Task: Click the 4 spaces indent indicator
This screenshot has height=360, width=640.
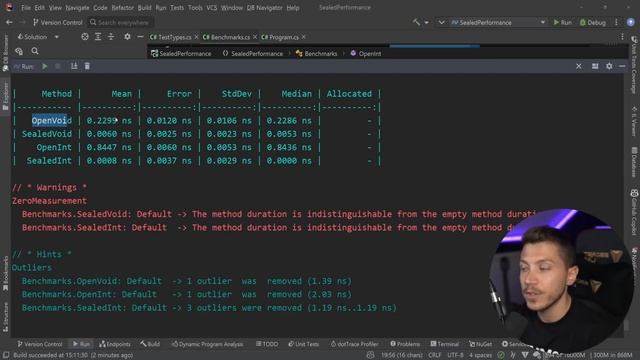Action: pyautogui.click(x=480, y=355)
